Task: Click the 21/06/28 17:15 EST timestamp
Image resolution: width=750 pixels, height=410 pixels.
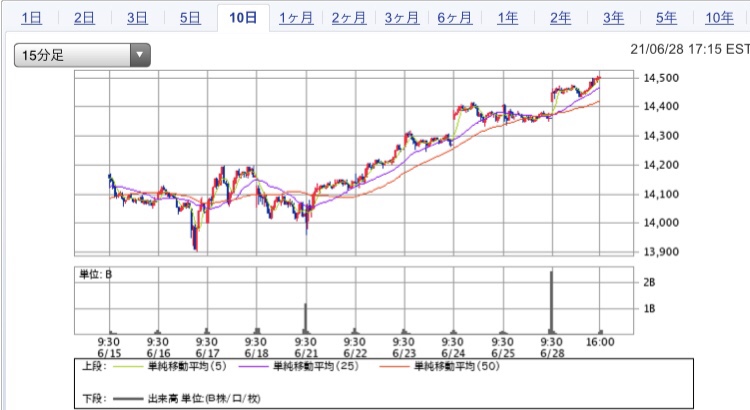Action: pos(690,49)
